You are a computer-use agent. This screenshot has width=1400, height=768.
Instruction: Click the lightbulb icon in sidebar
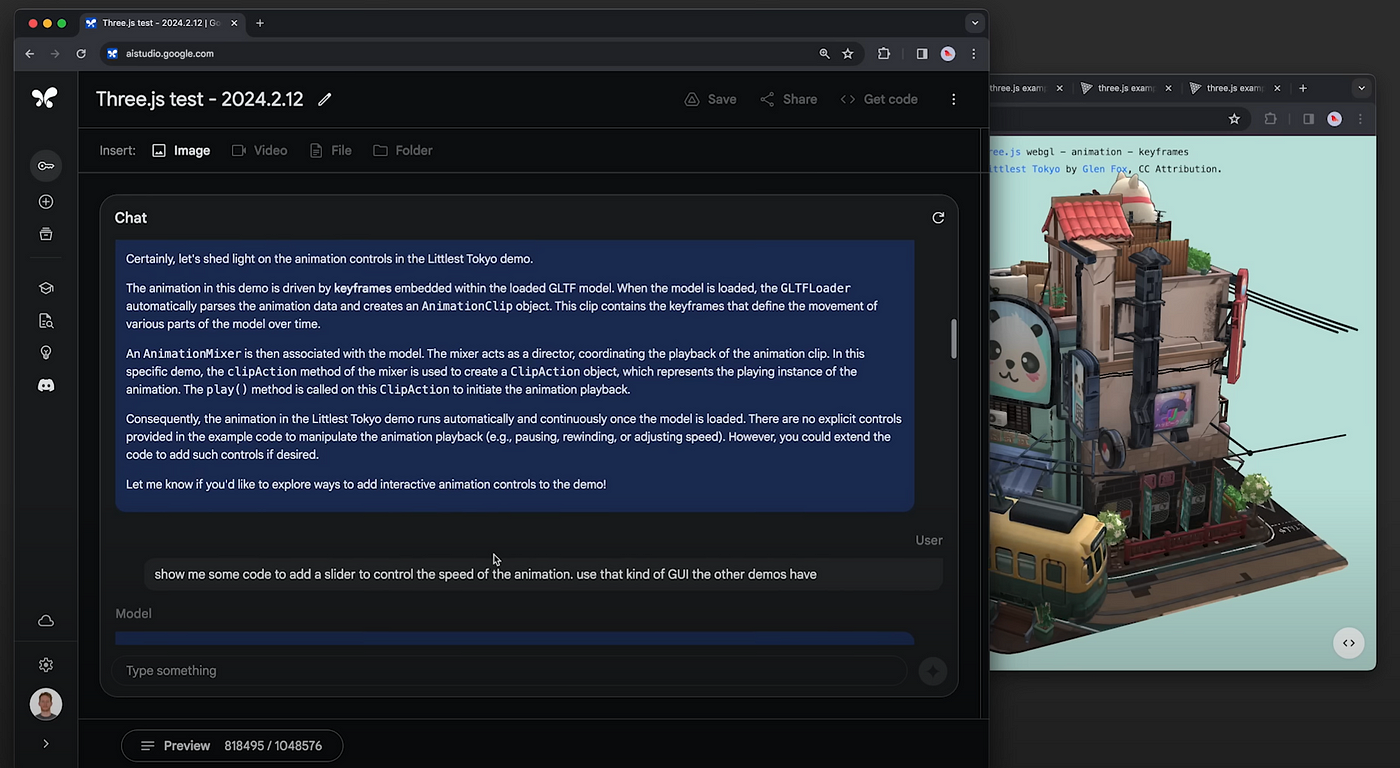(46, 353)
